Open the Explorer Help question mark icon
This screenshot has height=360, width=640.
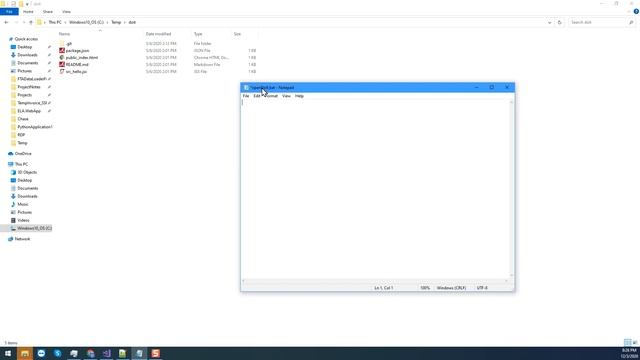(636, 12)
